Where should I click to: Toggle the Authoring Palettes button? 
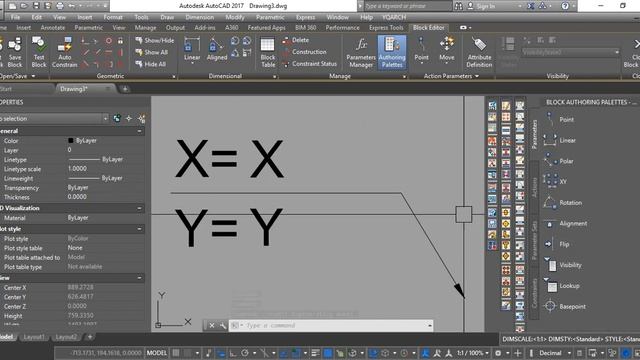392,52
